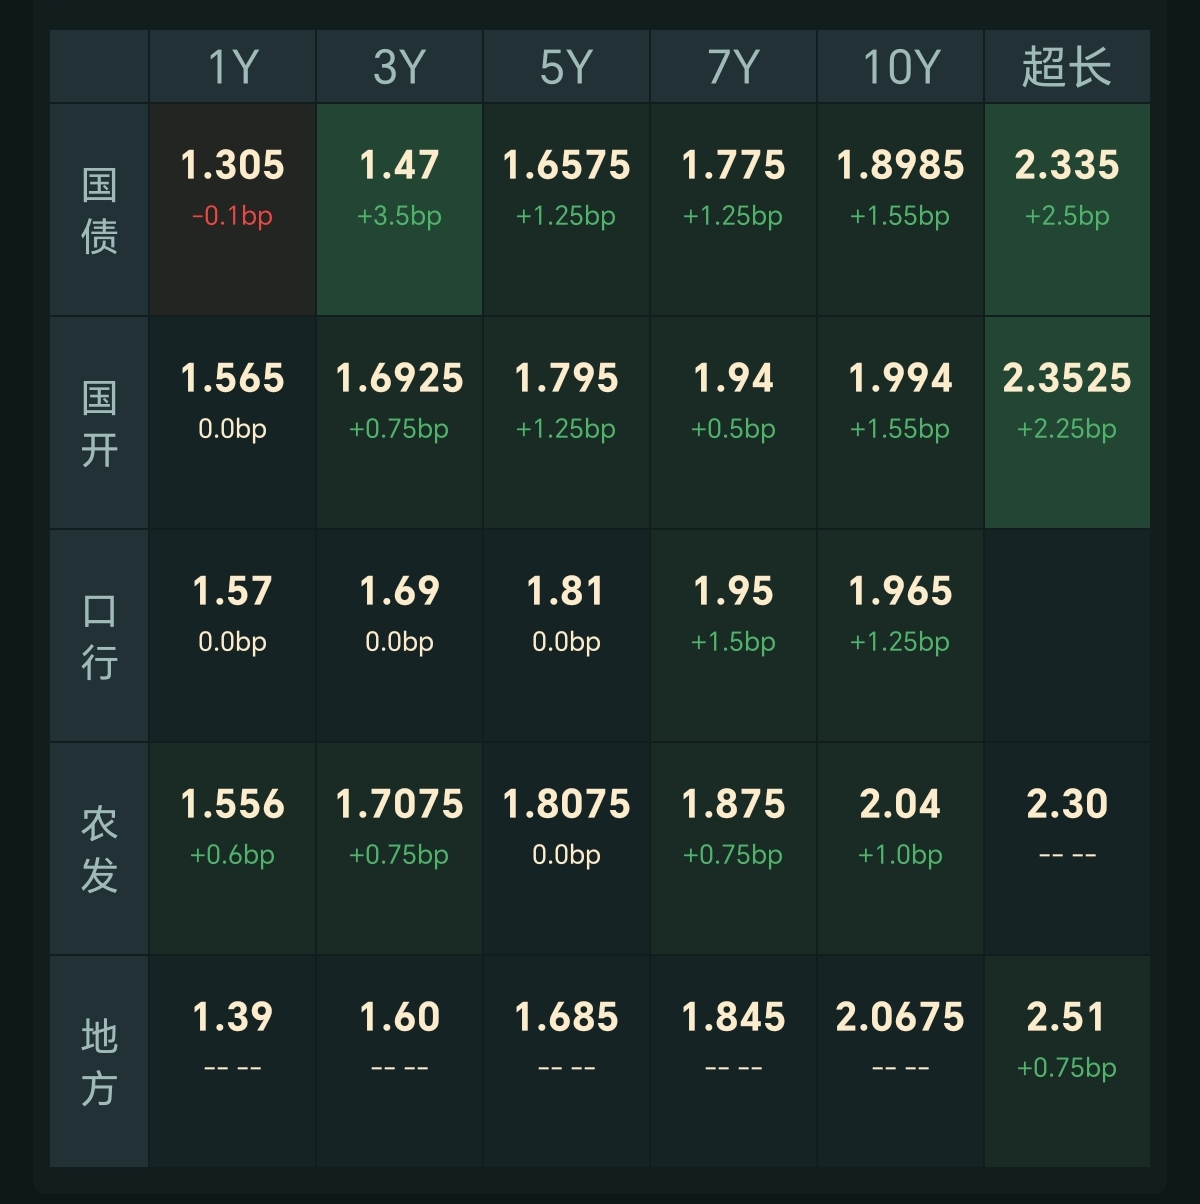Viewport: 1200px width, 1204px height.
Task: Select the 3Y maturity column header
Action: 399,67
